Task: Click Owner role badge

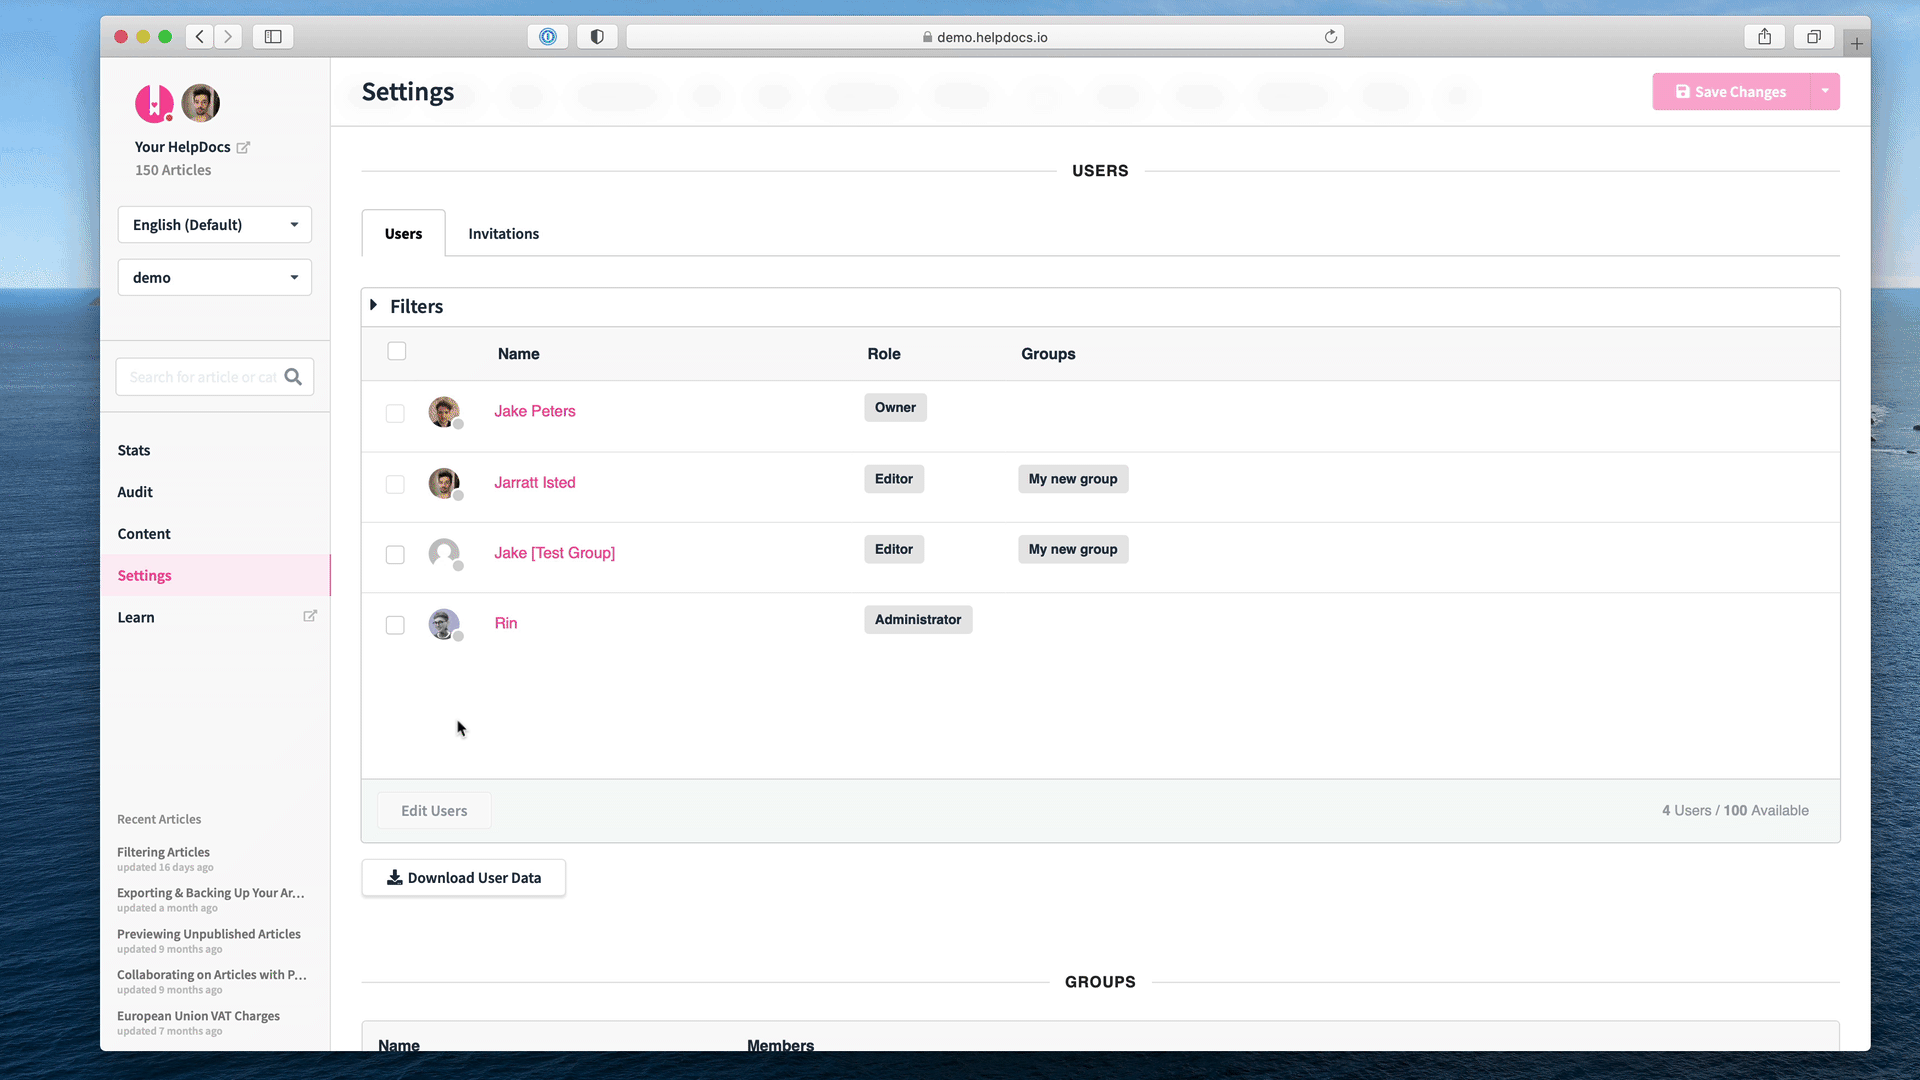Action: (x=896, y=408)
